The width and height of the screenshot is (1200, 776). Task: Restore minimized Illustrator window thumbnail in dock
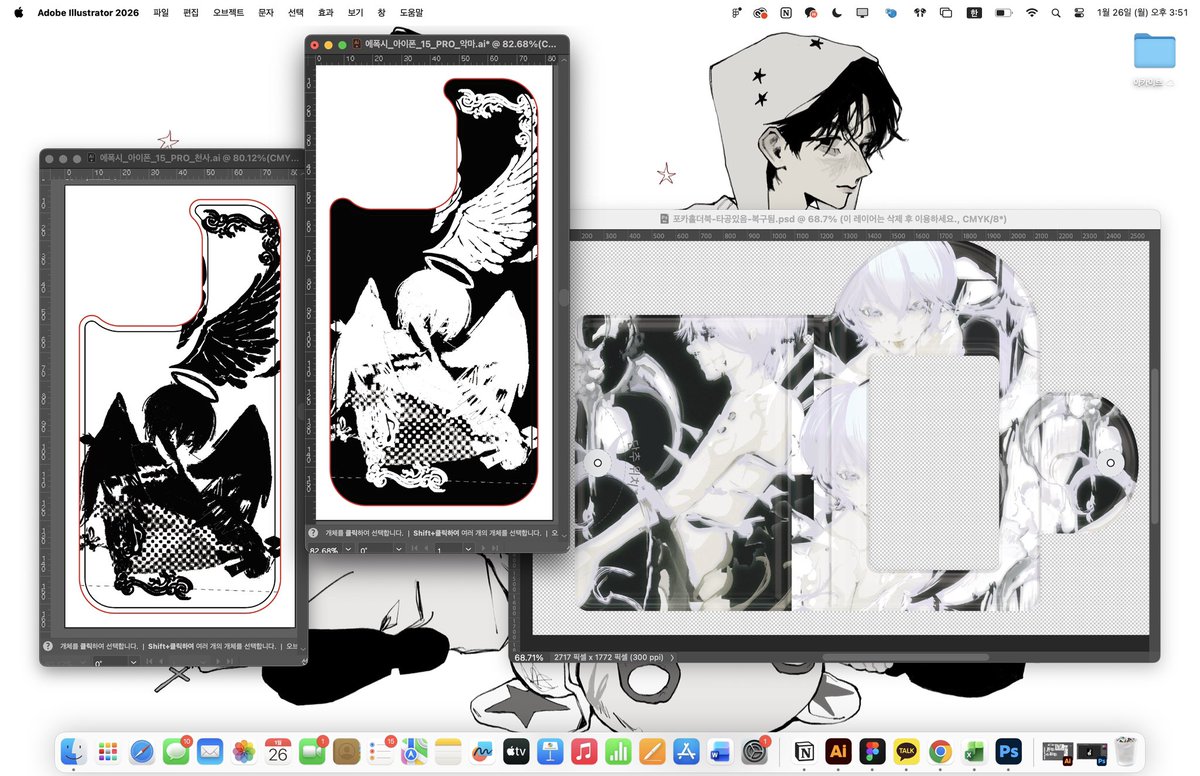coord(1058,752)
